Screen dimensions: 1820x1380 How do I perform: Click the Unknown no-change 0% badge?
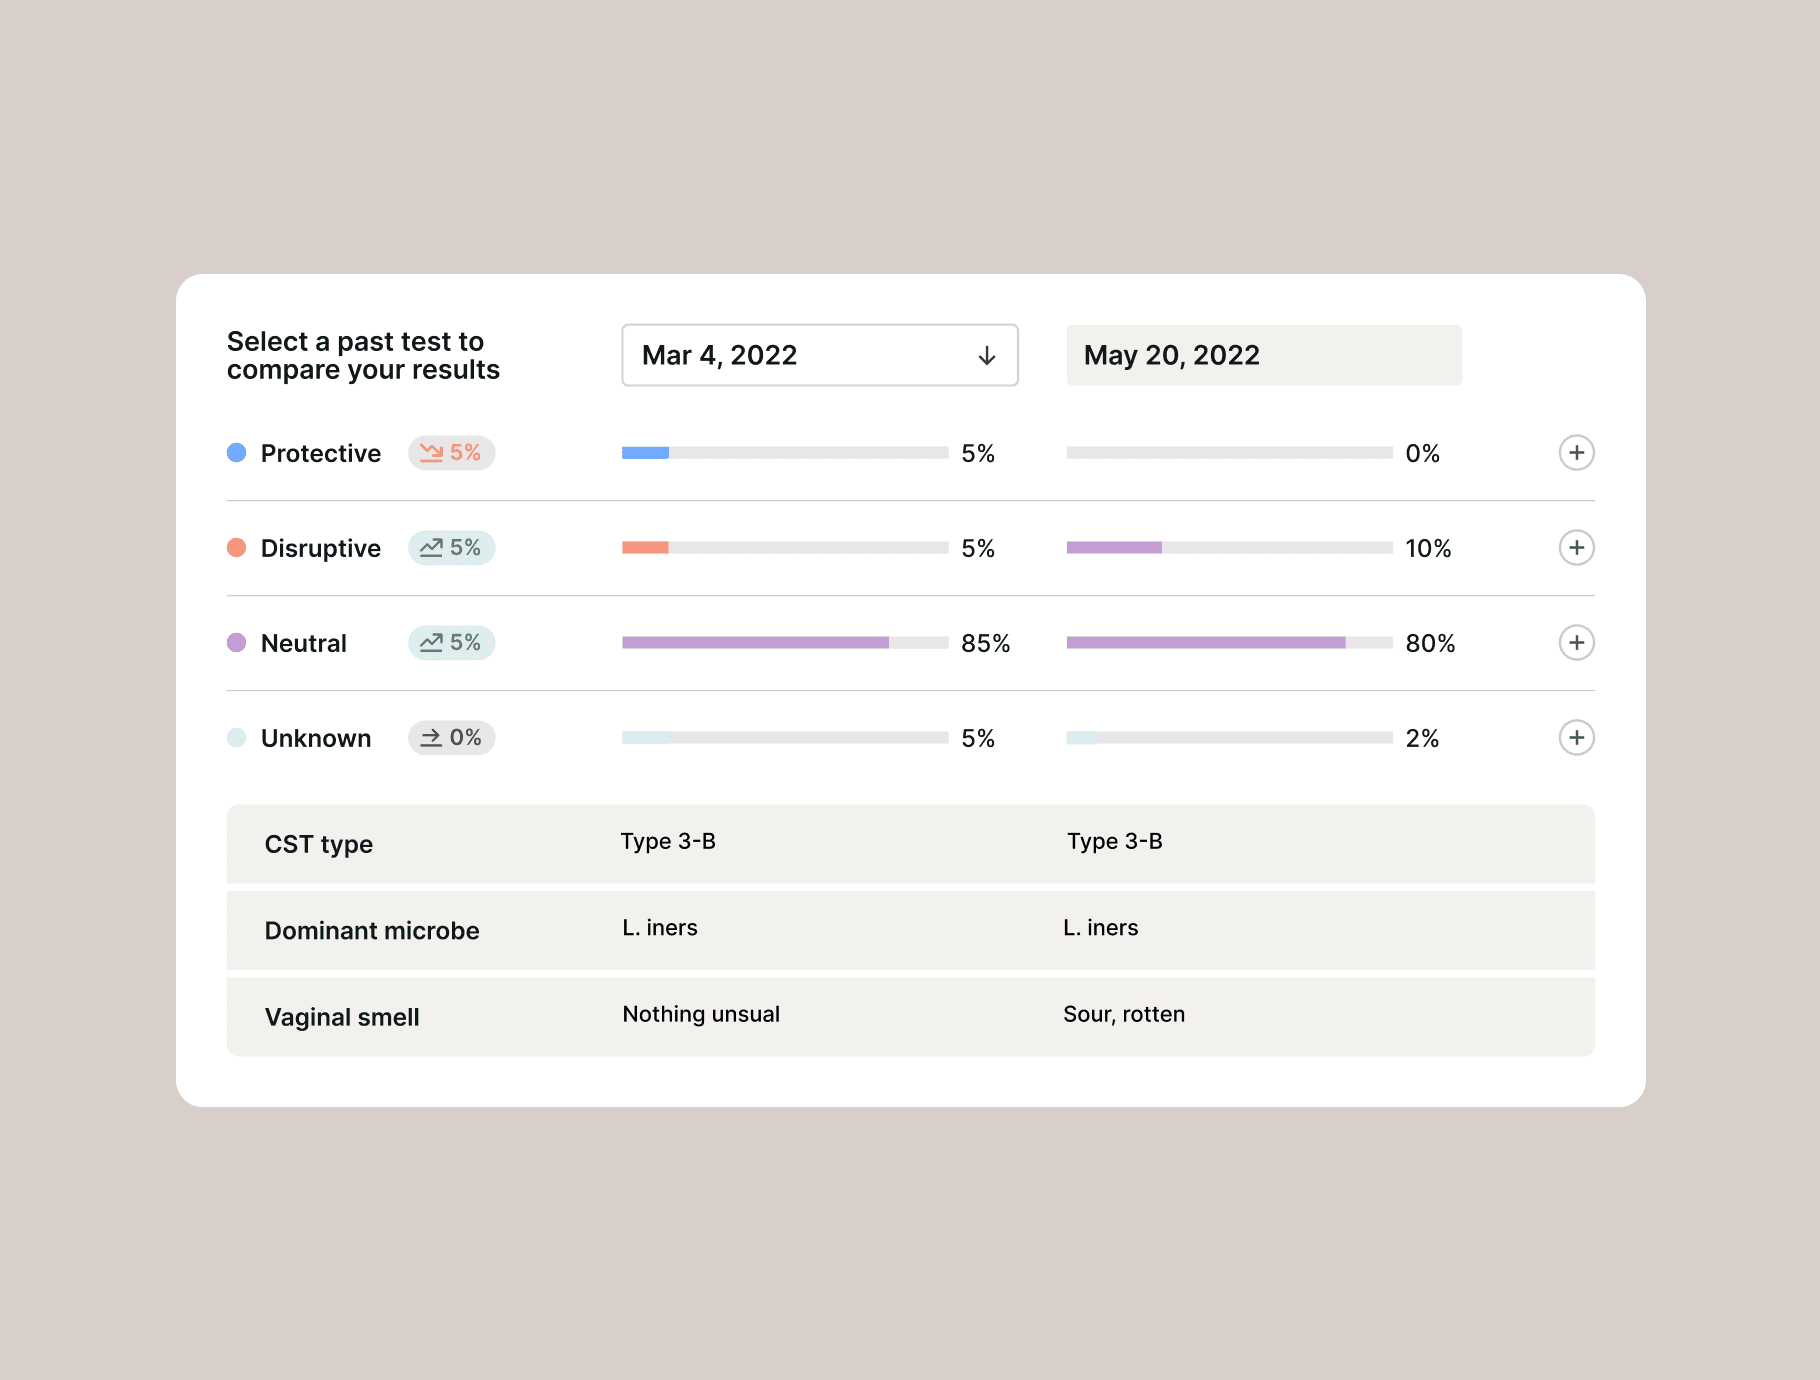(451, 738)
